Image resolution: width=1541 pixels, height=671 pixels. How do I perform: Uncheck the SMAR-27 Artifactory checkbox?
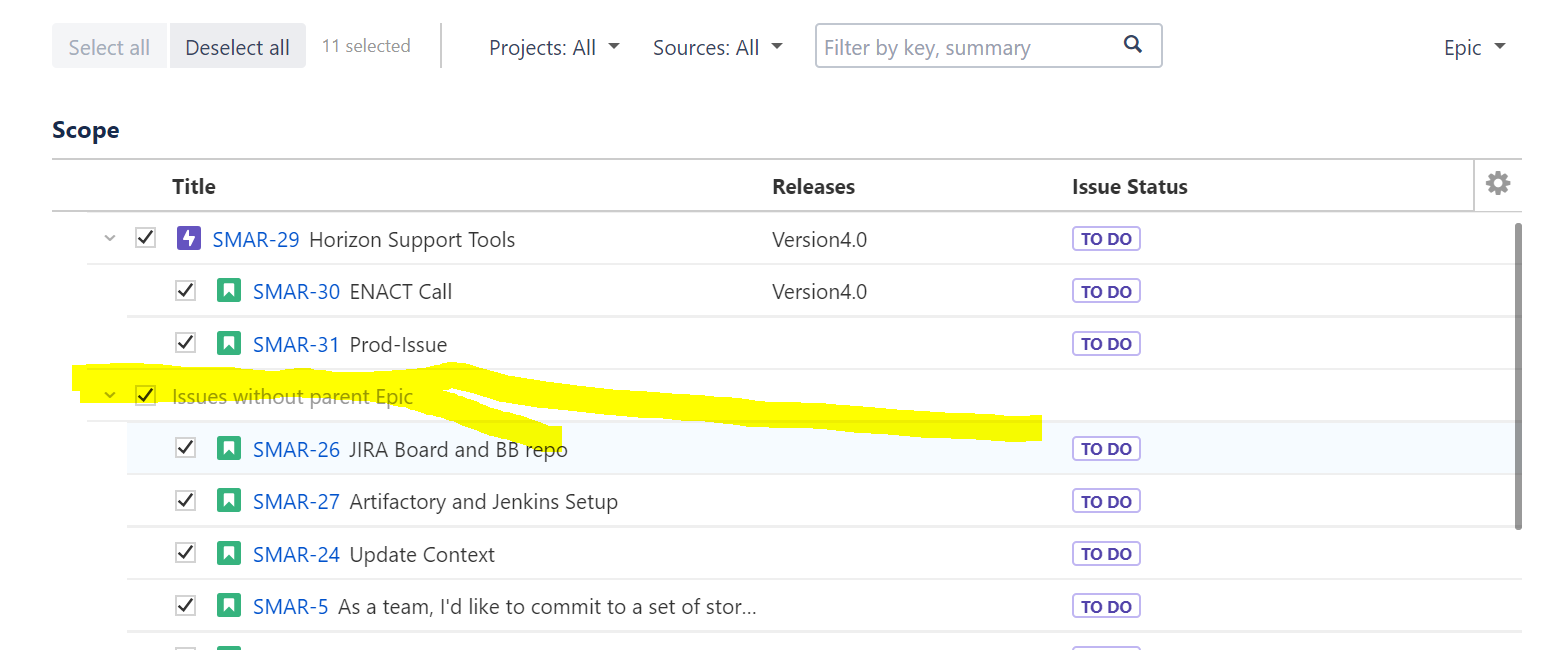[x=185, y=500]
